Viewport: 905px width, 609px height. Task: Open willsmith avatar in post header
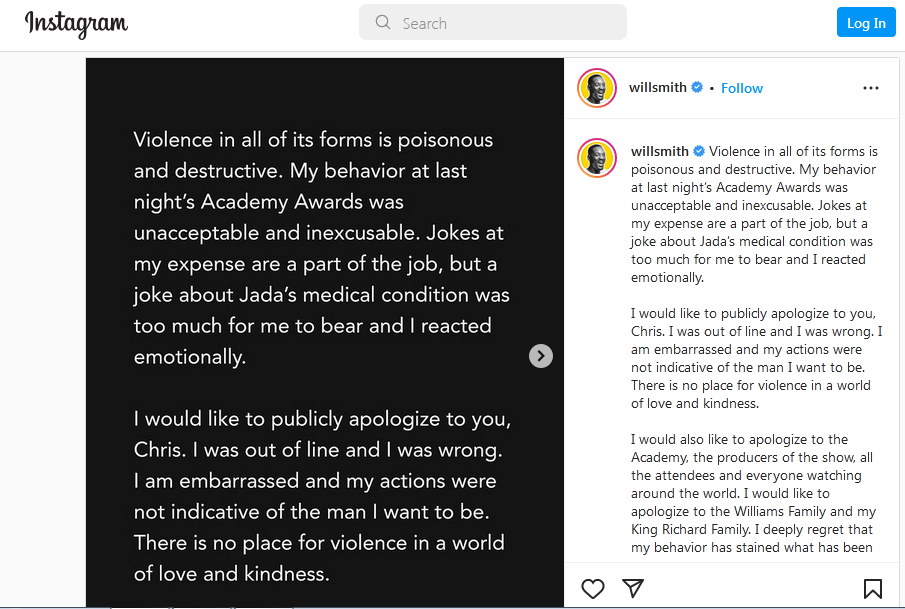click(597, 88)
